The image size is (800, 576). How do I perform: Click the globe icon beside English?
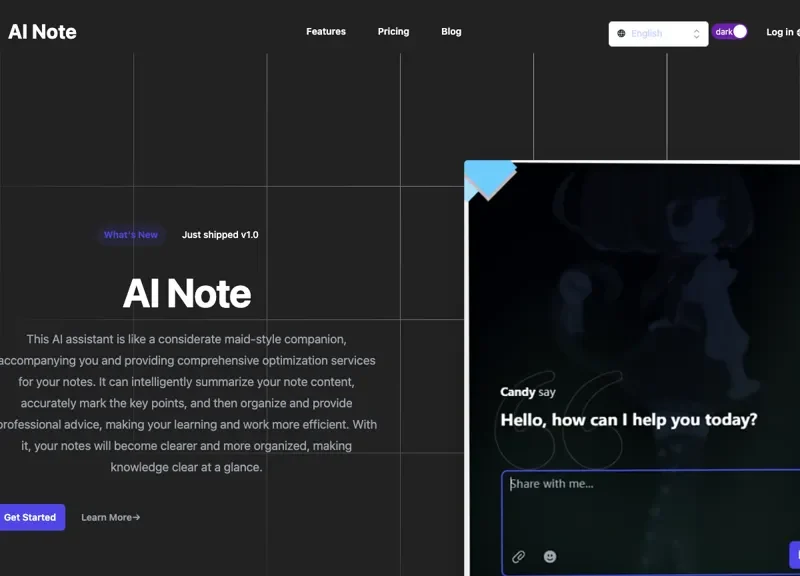click(621, 33)
